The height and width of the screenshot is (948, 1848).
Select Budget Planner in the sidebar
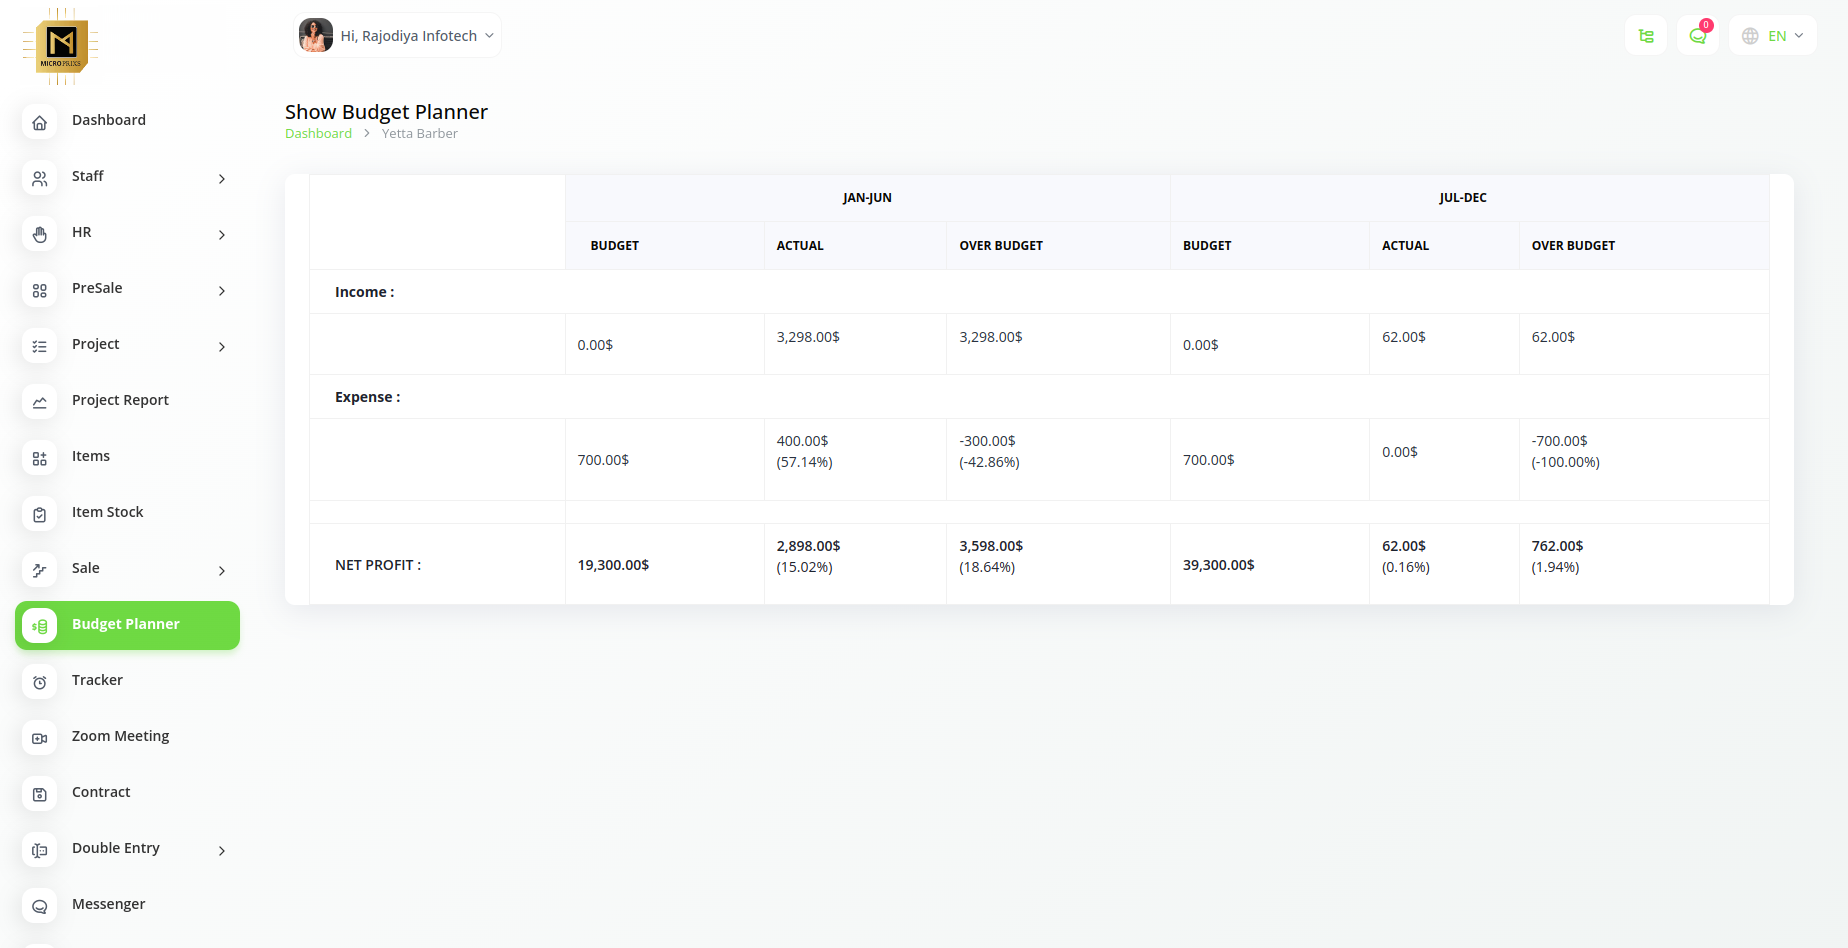tap(127, 625)
